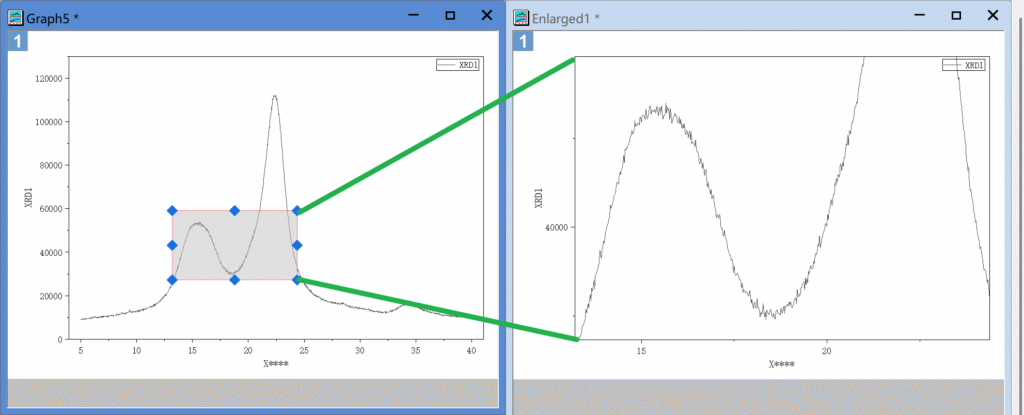The width and height of the screenshot is (1024, 415).
Task: Minimize the Enlarged1 window
Action: [x=920, y=15]
